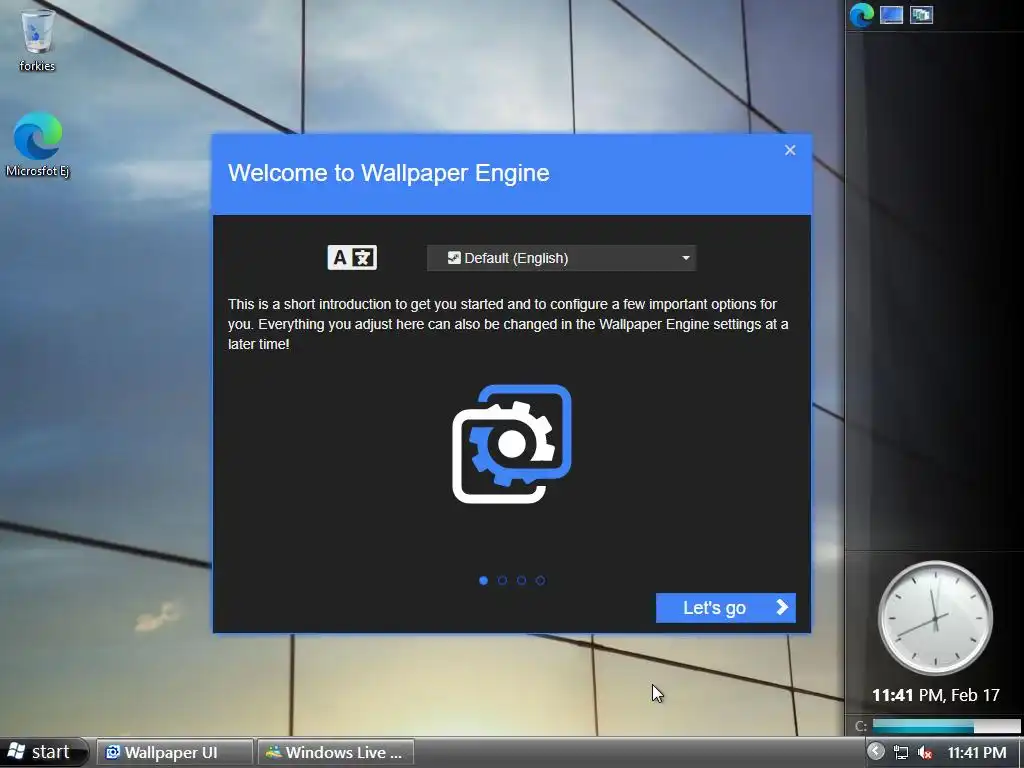
Task: Click the muted volume tray icon
Action: tap(924, 752)
